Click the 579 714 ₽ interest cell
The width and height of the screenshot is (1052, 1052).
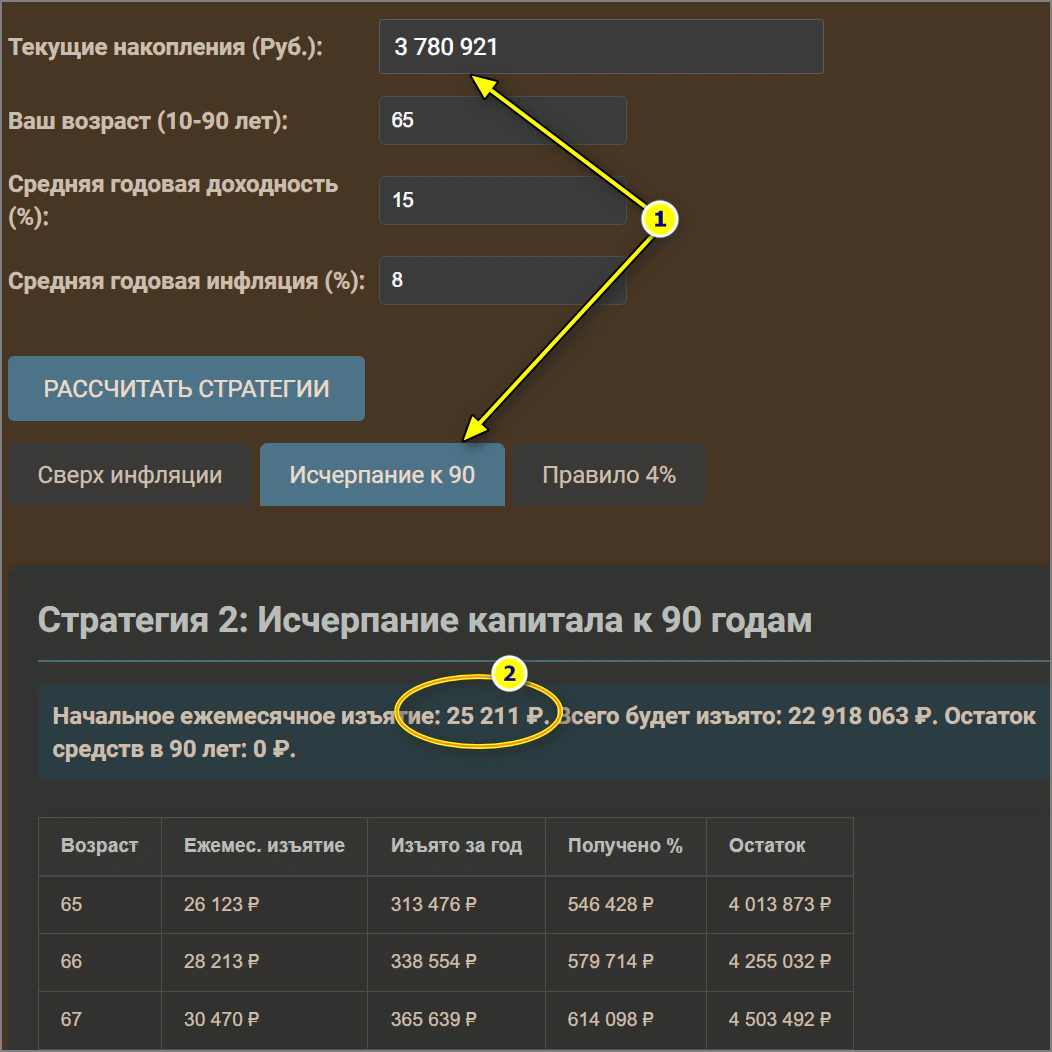(x=625, y=961)
